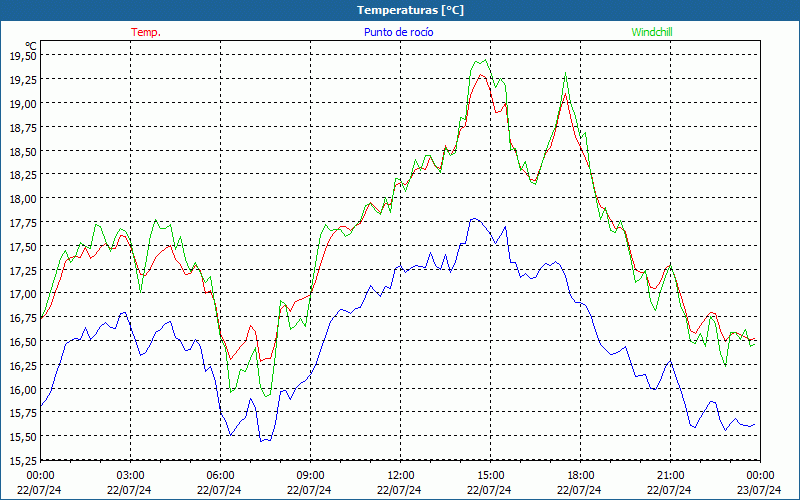Click the 06:00 time axis label
Viewport: 800px width, 500px height.
[x=221, y=475]
